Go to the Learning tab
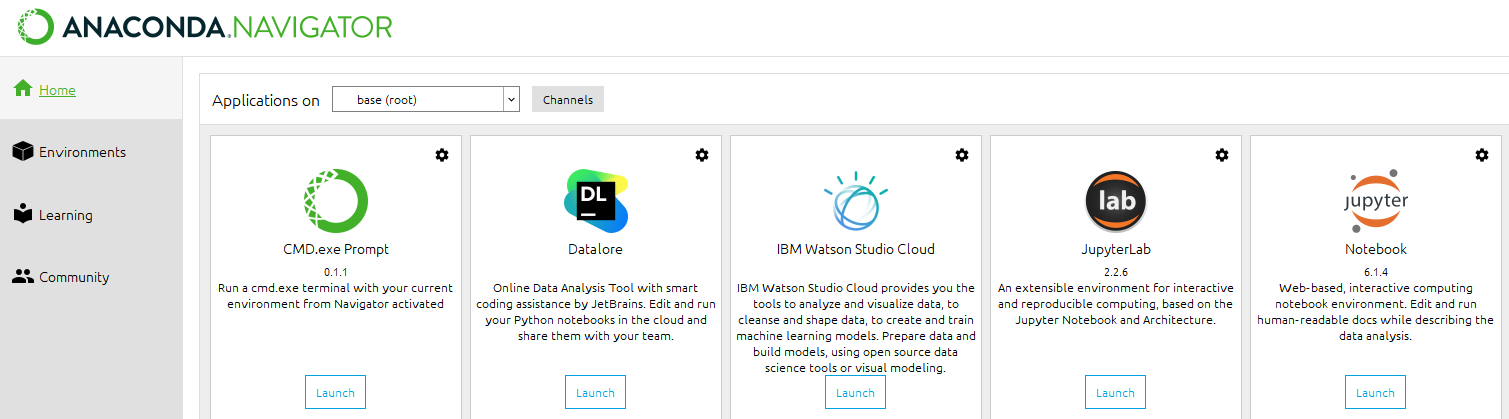Screen dimensions: 1509x419 pyautogui.click(x=91, y=215)
